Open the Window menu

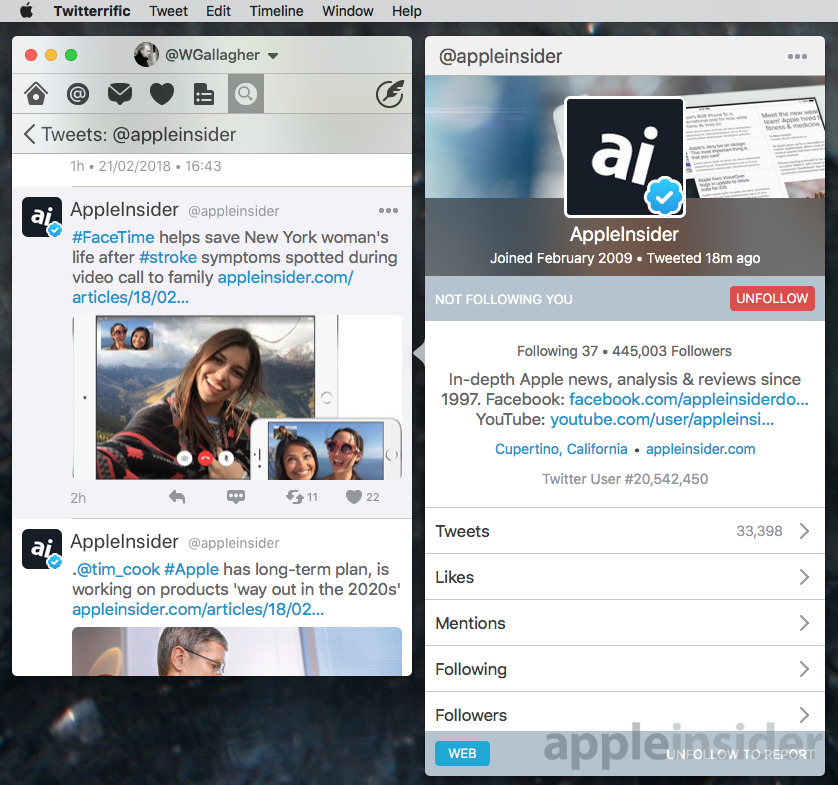347,11
